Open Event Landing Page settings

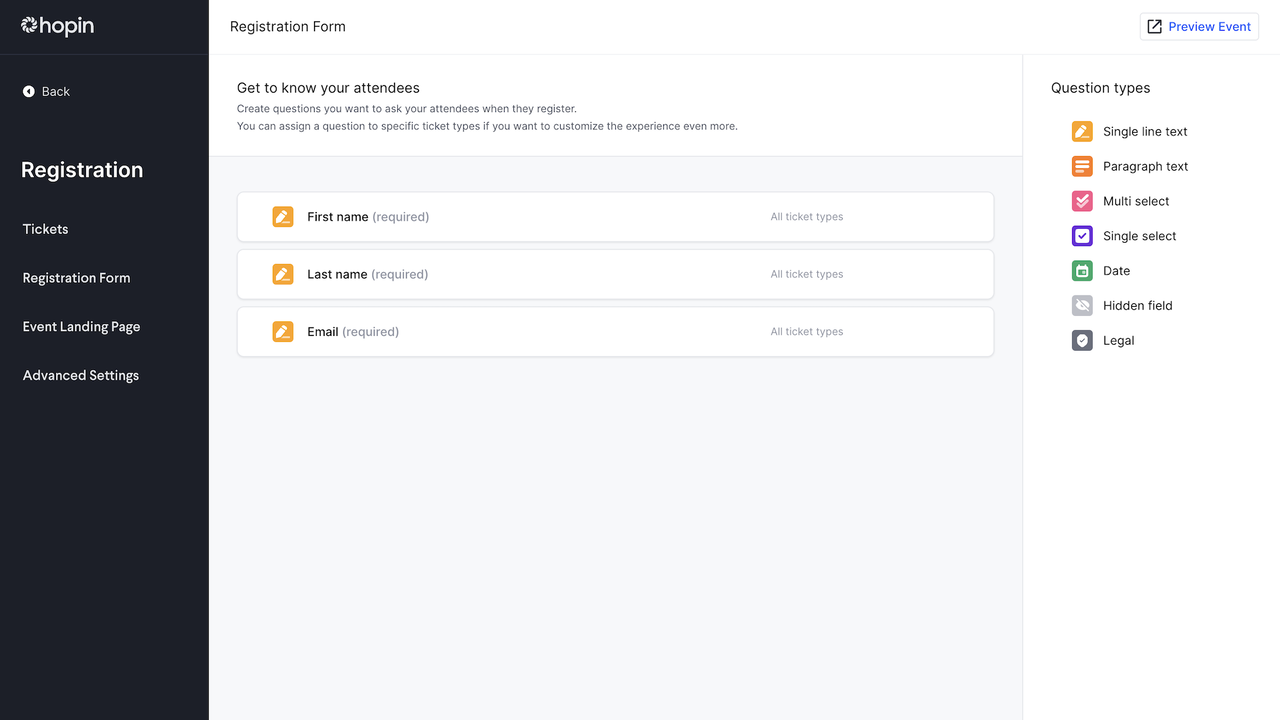(x=81, y=327)
